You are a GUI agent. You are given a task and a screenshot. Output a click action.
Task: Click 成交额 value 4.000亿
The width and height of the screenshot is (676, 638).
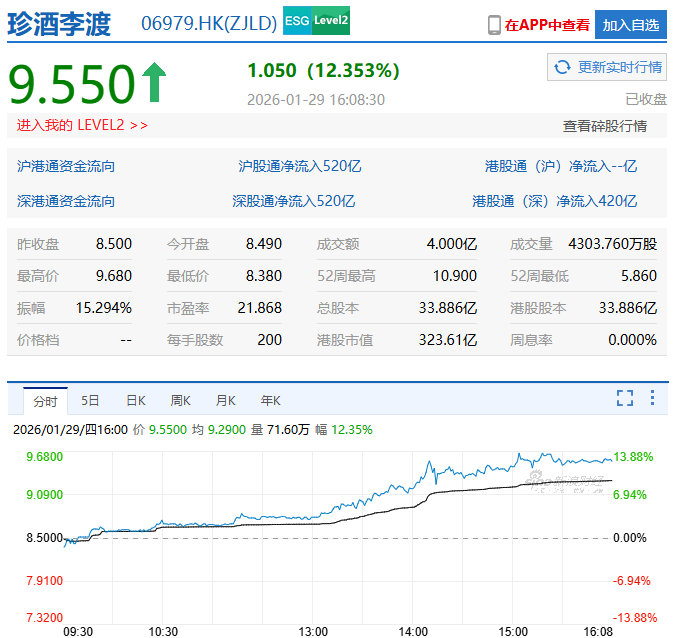(x=452, y=244)
